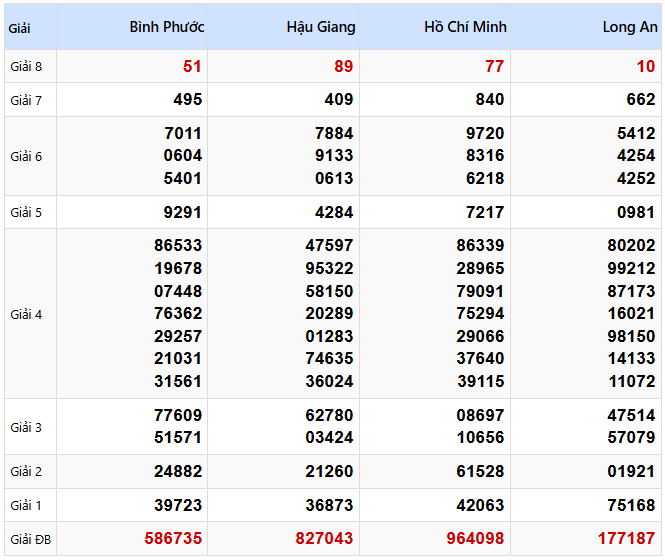The height and width of the screenshot is (560, 665).
Task: Click special prize number 586735
Action: (x=172, y=538)
